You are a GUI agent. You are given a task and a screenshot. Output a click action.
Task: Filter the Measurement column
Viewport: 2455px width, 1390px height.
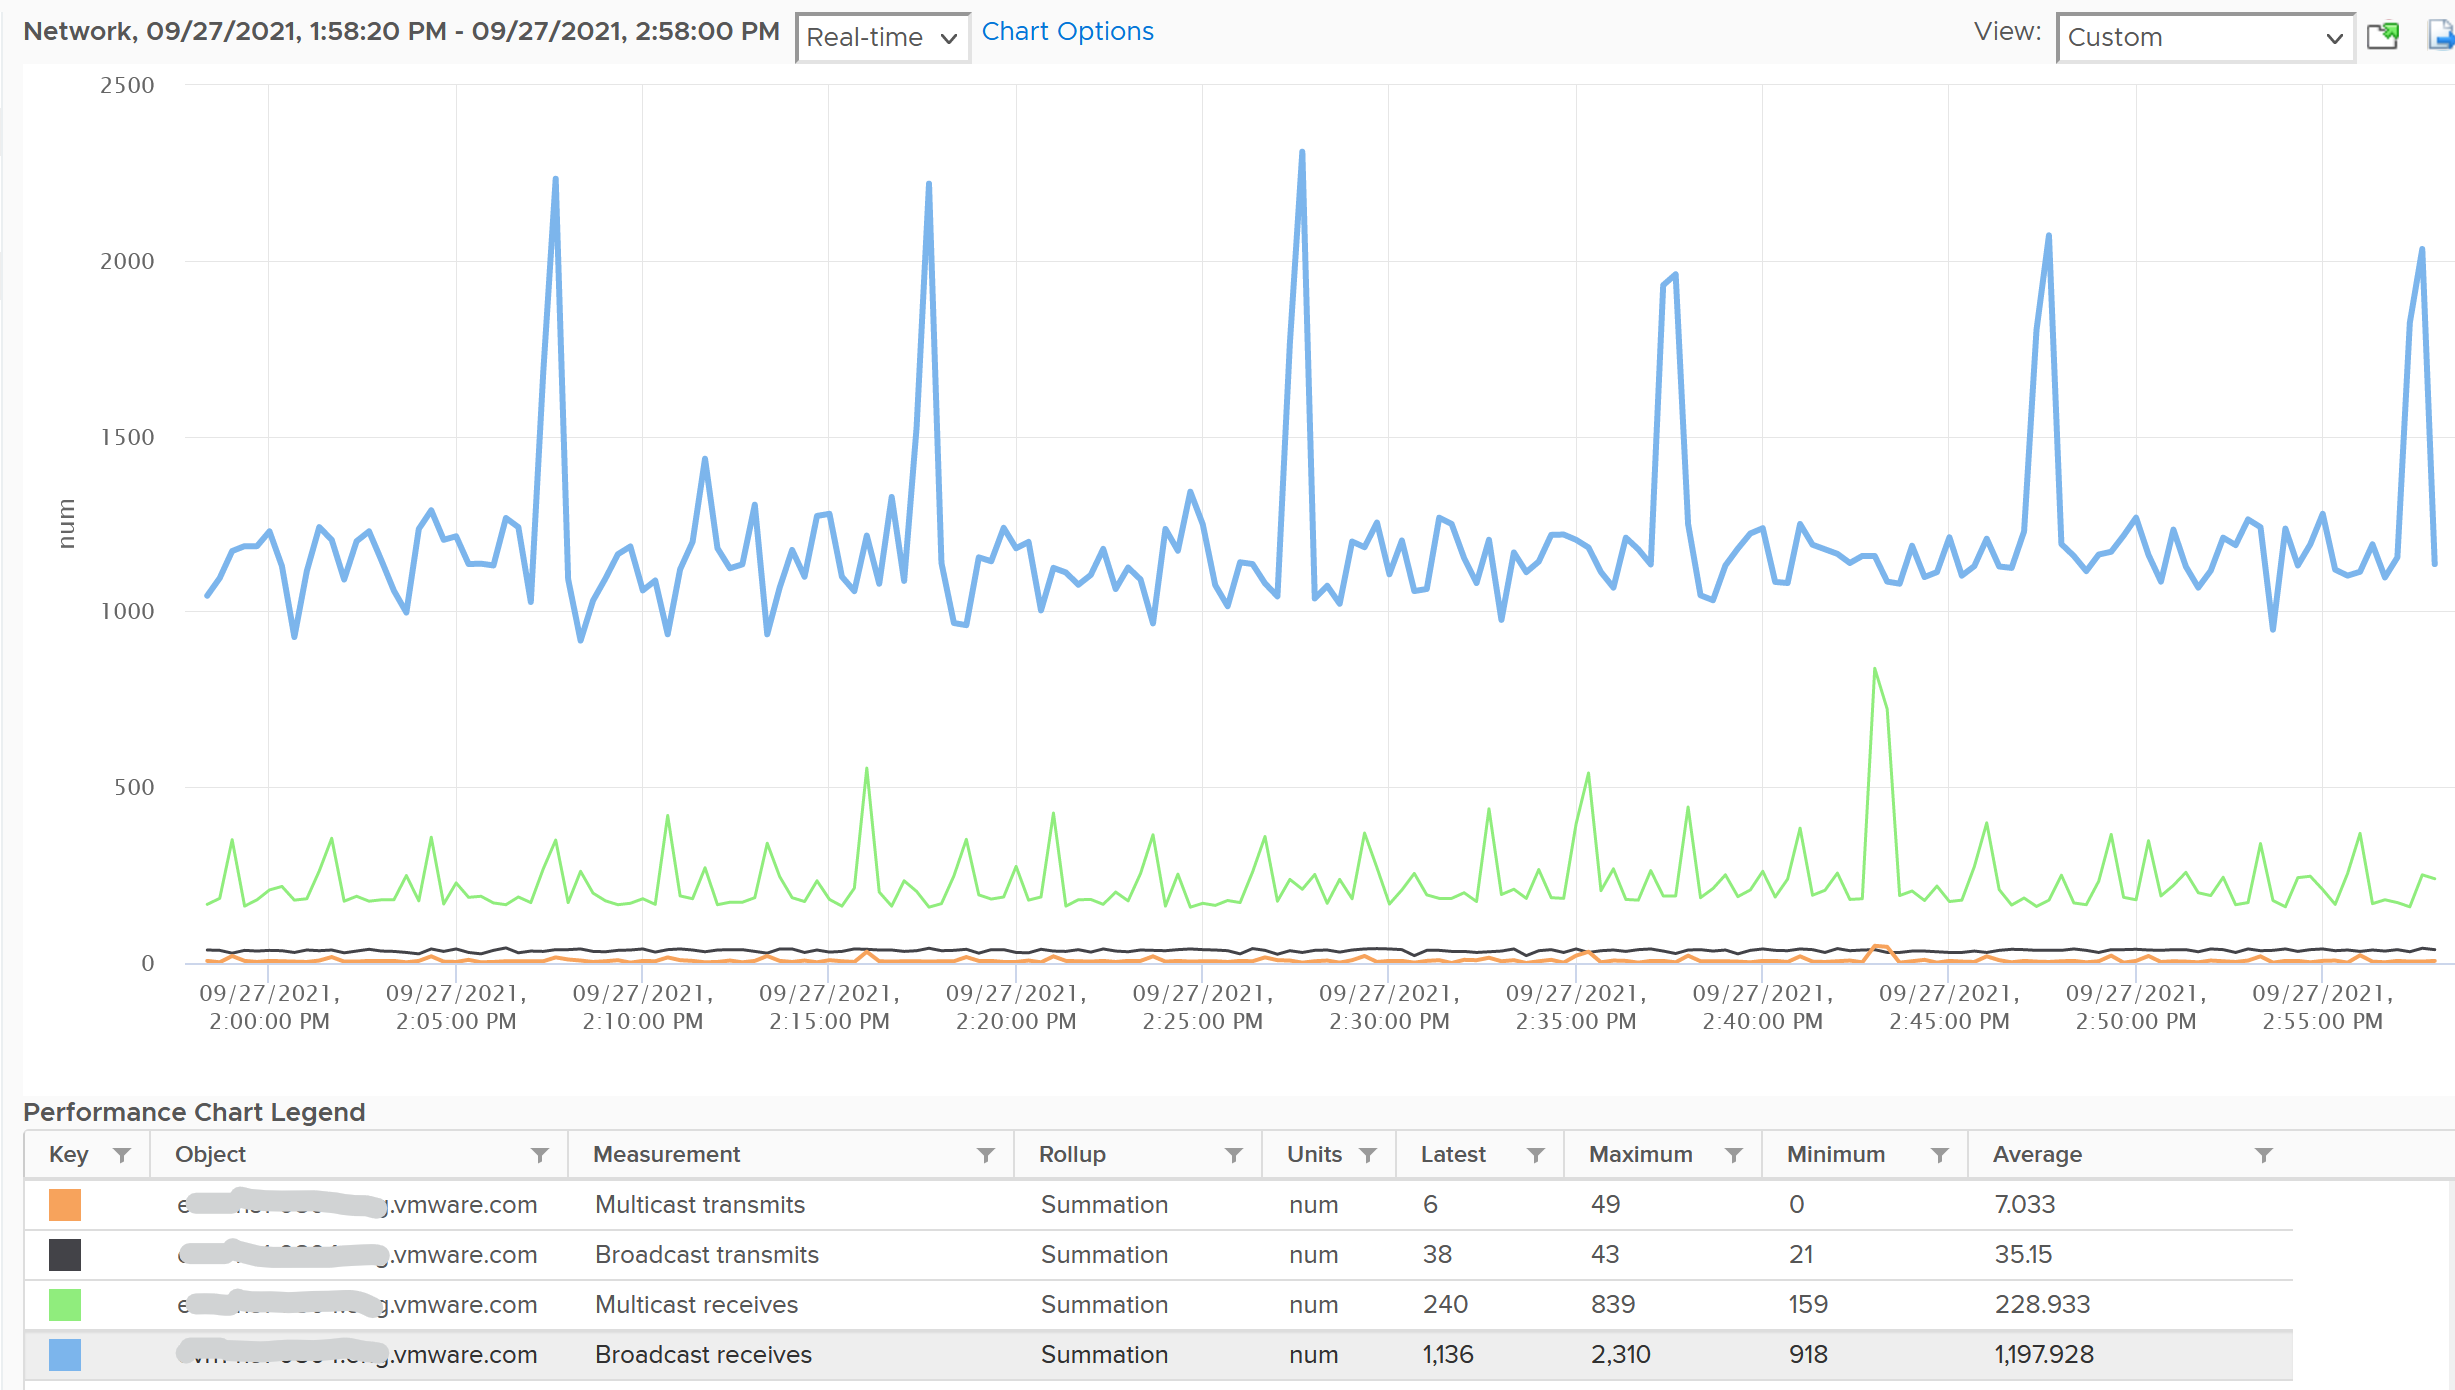coord(986,1155)
